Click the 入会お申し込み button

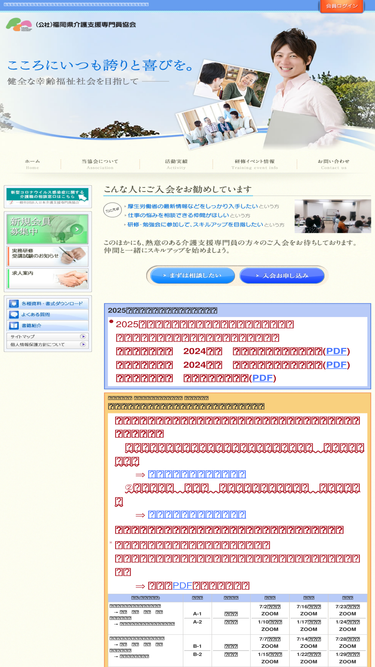[282, 276]
